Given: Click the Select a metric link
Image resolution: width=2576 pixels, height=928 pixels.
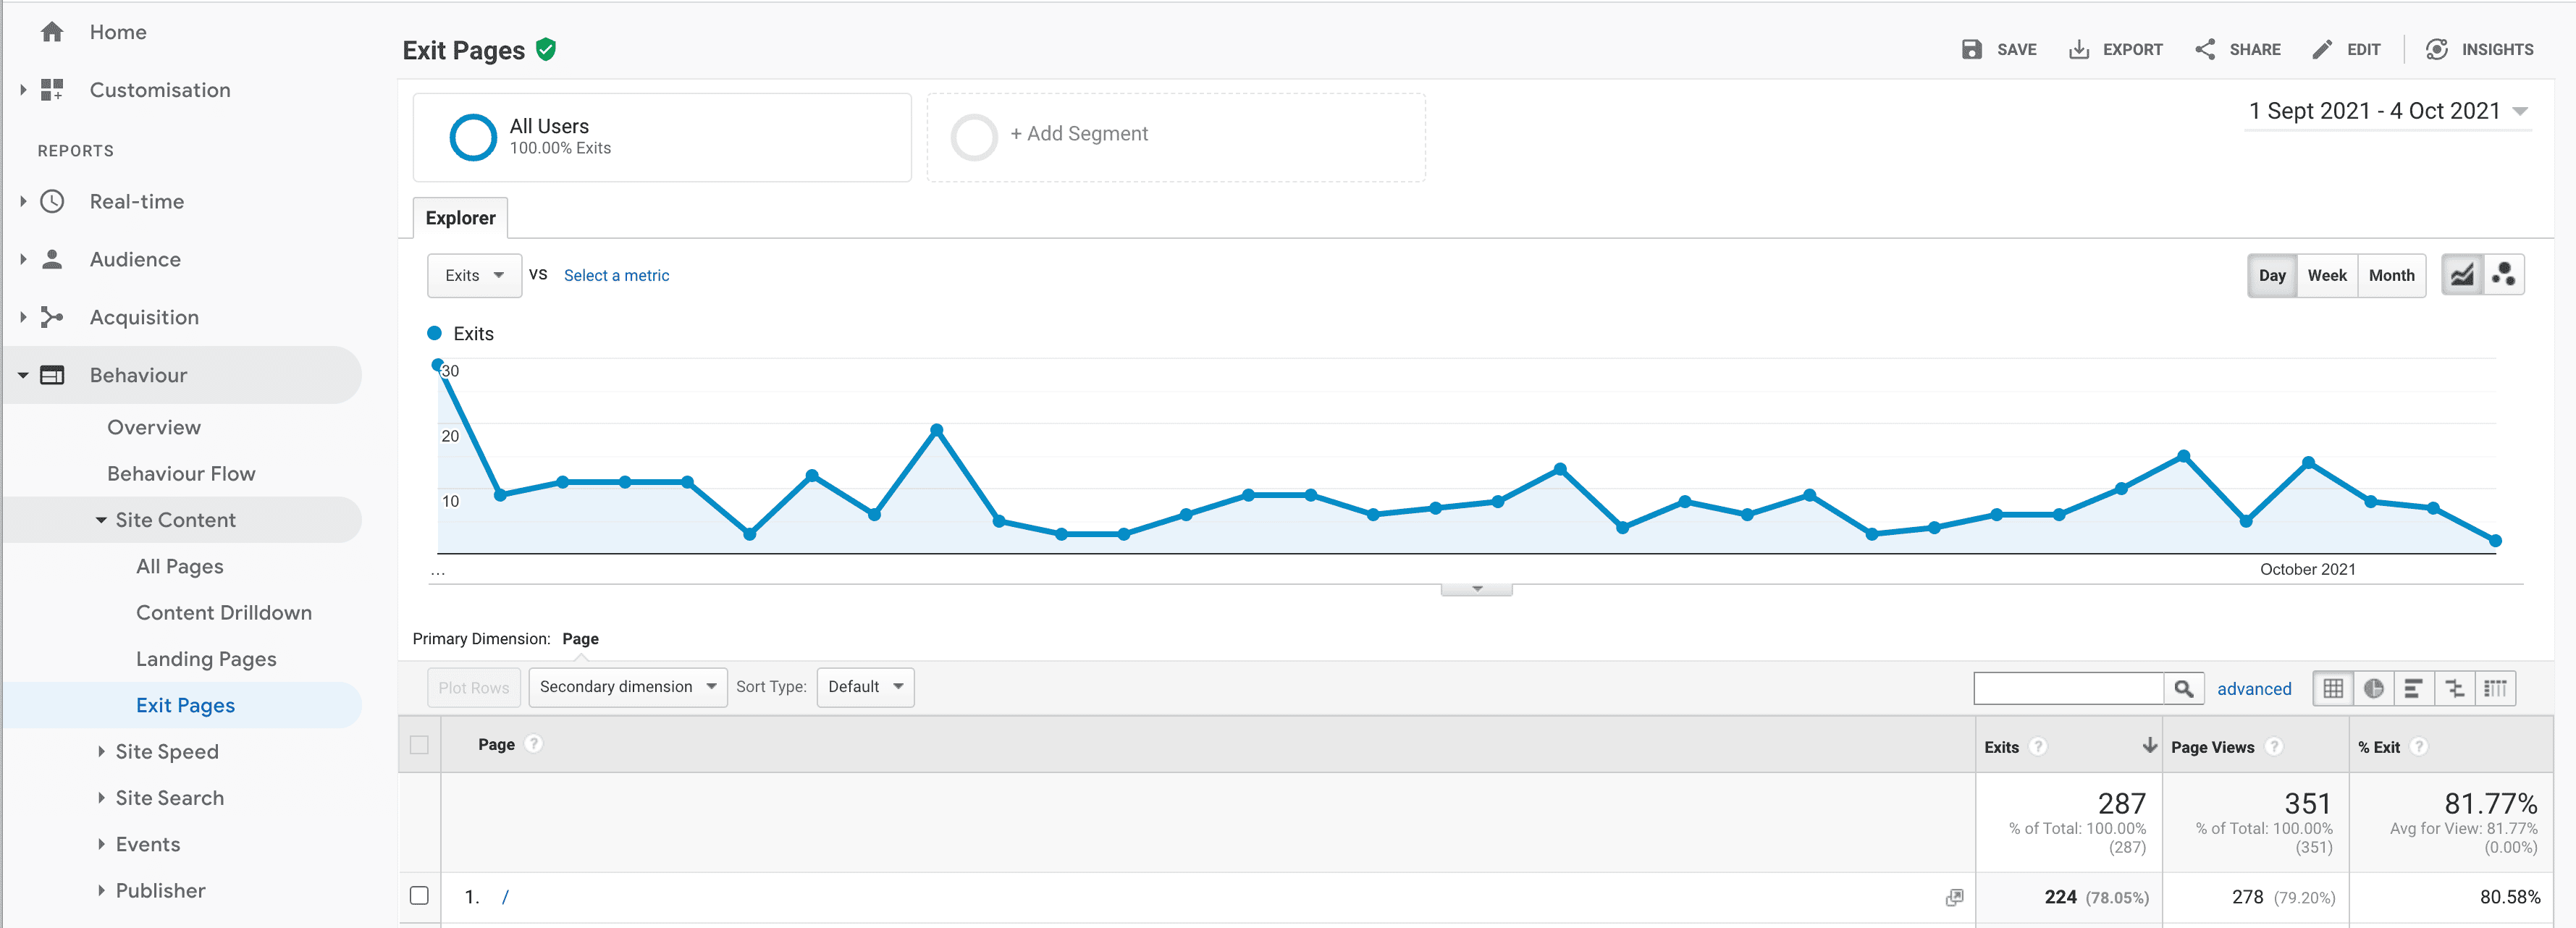Looking at the screenshot, I should tap(616, 275).
